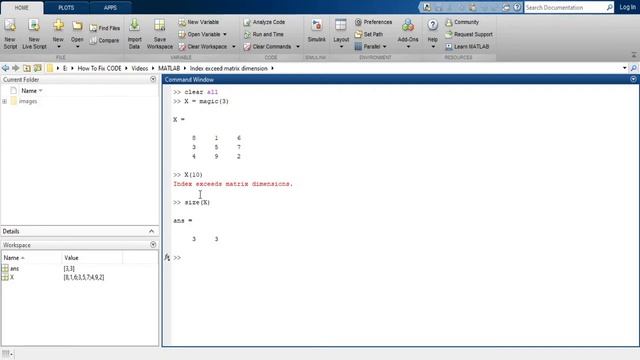Click the up one level folder icon

click(x=27, y=68)
